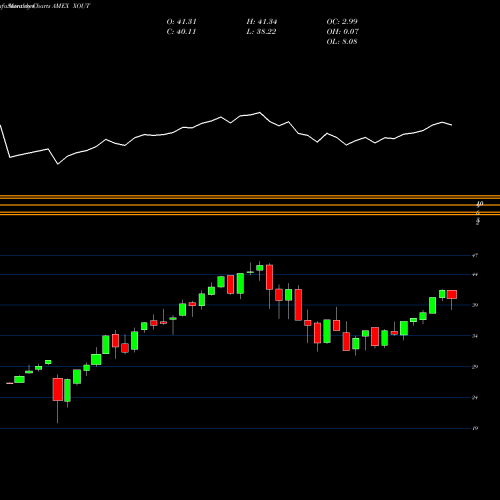Click the 'OH: 0.07' reading
The height and width of the screenshot is (500, 500).
(342, 32)
